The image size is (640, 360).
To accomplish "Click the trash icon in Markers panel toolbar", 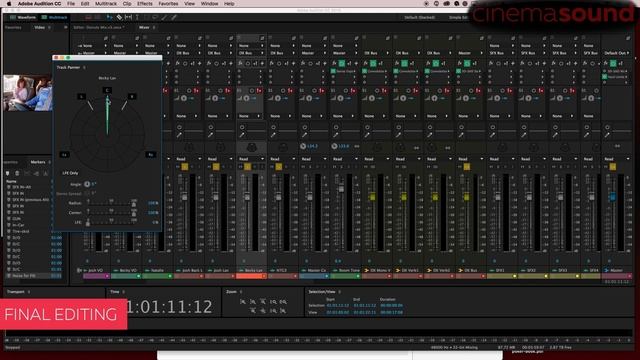I will click(17, 173).
